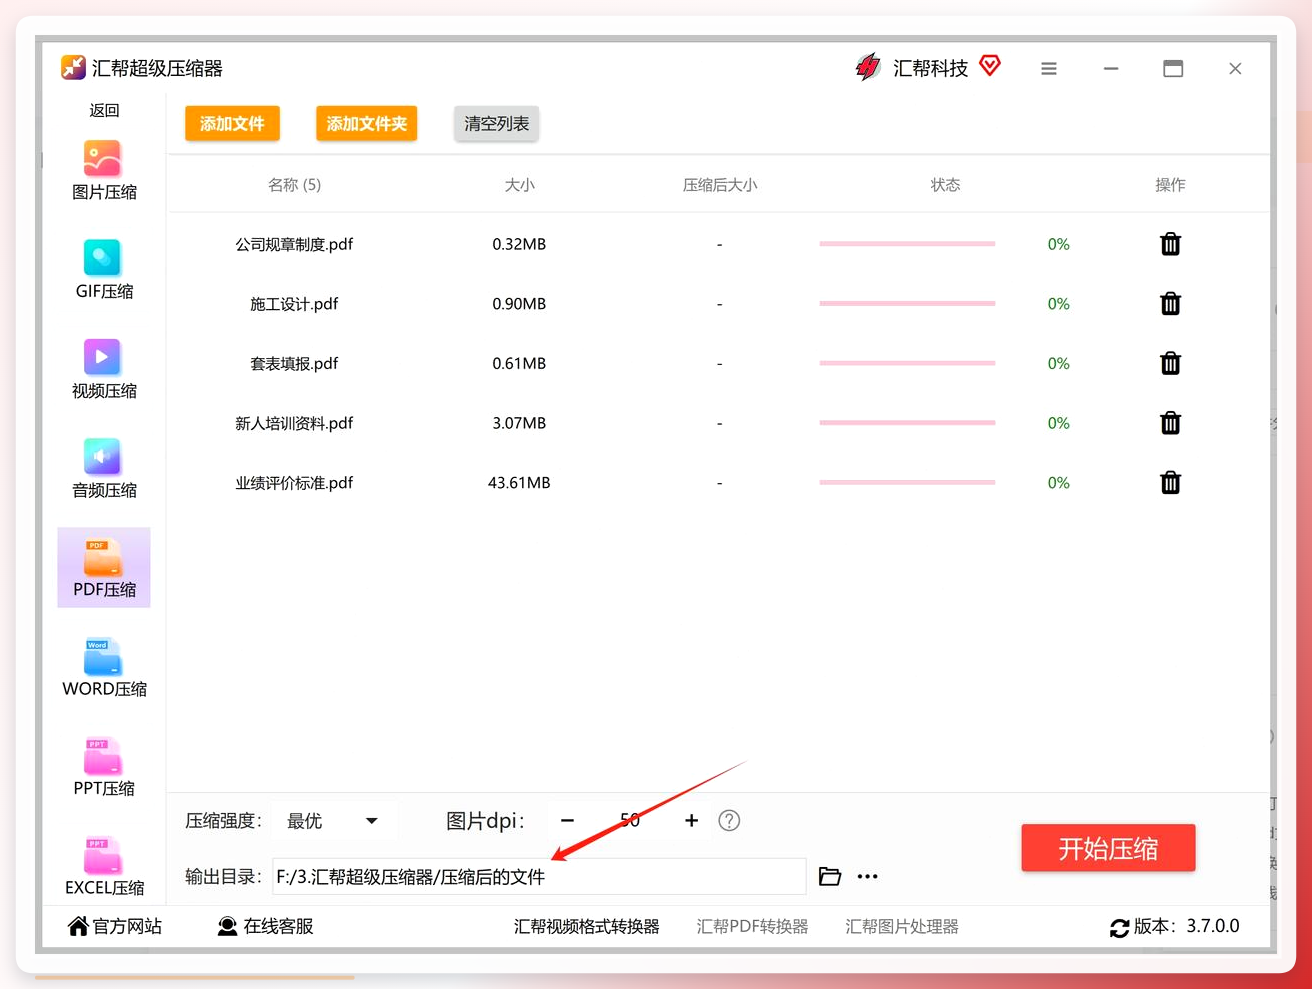Delete 公司规章制度.pdf with its trash icon
Image resolution: width=1312 pixels, height=989 pixels.
[1170, 244]
